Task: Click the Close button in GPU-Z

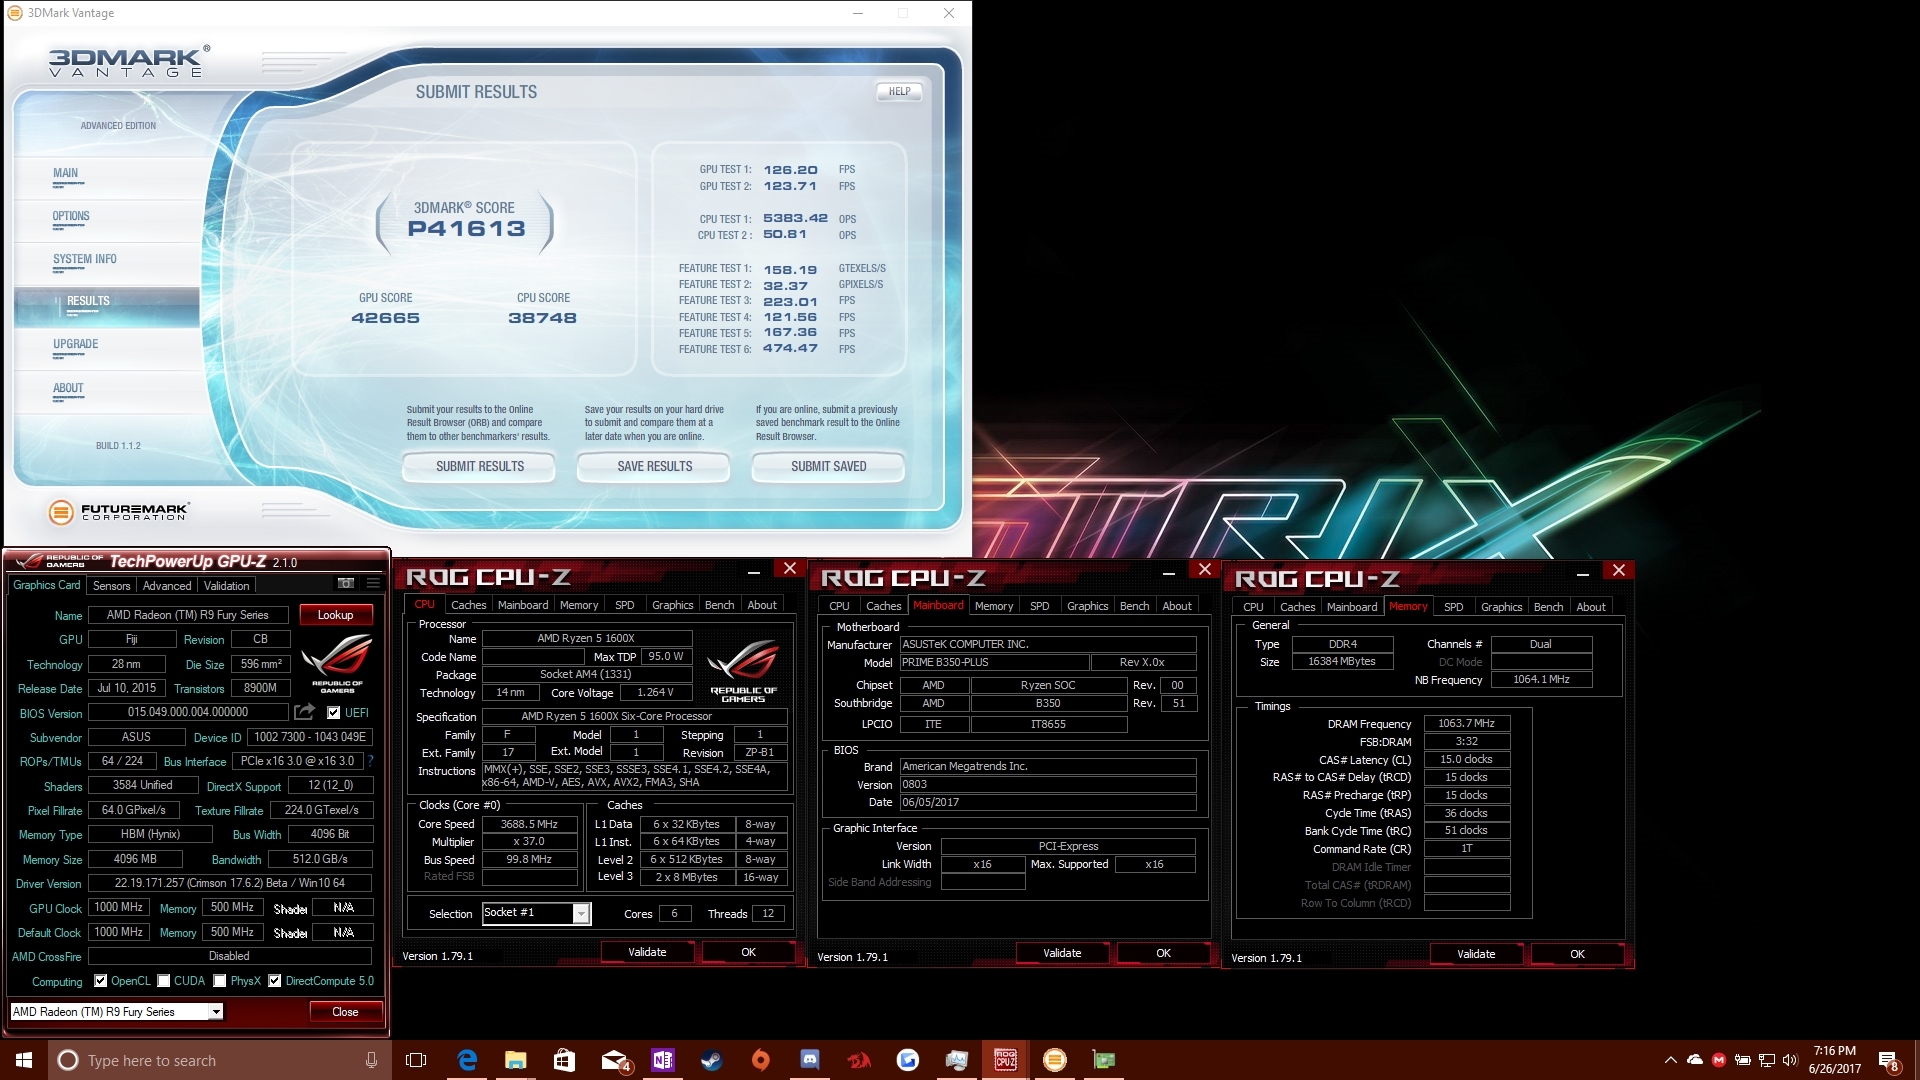Action: point(345,1012)
